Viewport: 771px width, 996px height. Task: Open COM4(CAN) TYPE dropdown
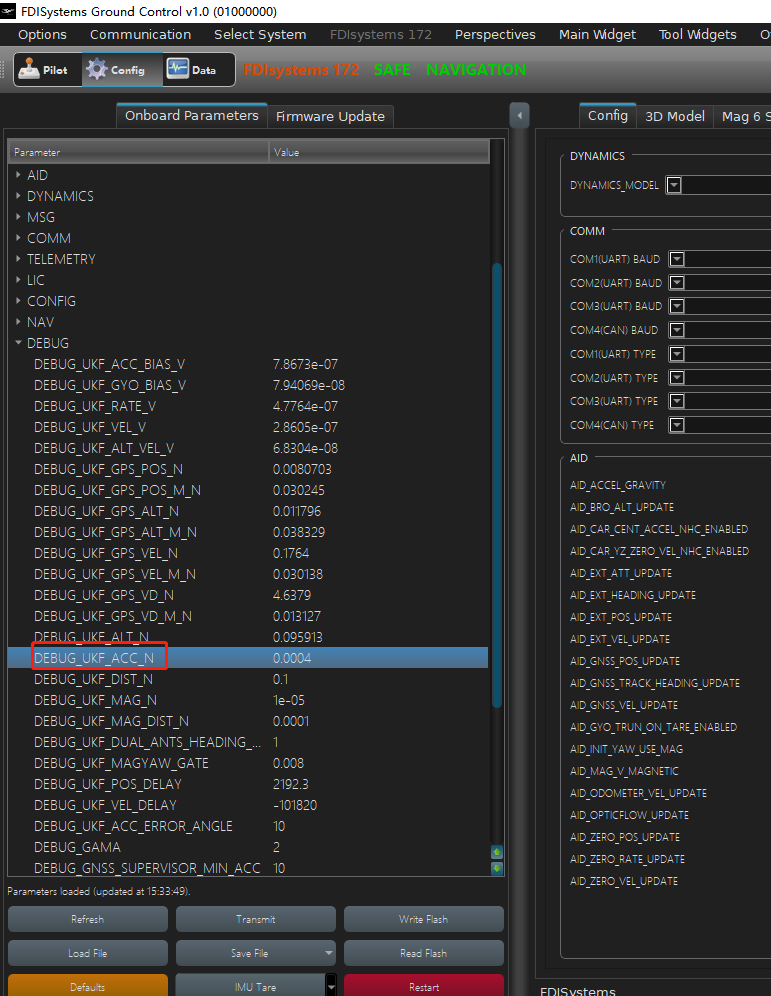point(677,425)
